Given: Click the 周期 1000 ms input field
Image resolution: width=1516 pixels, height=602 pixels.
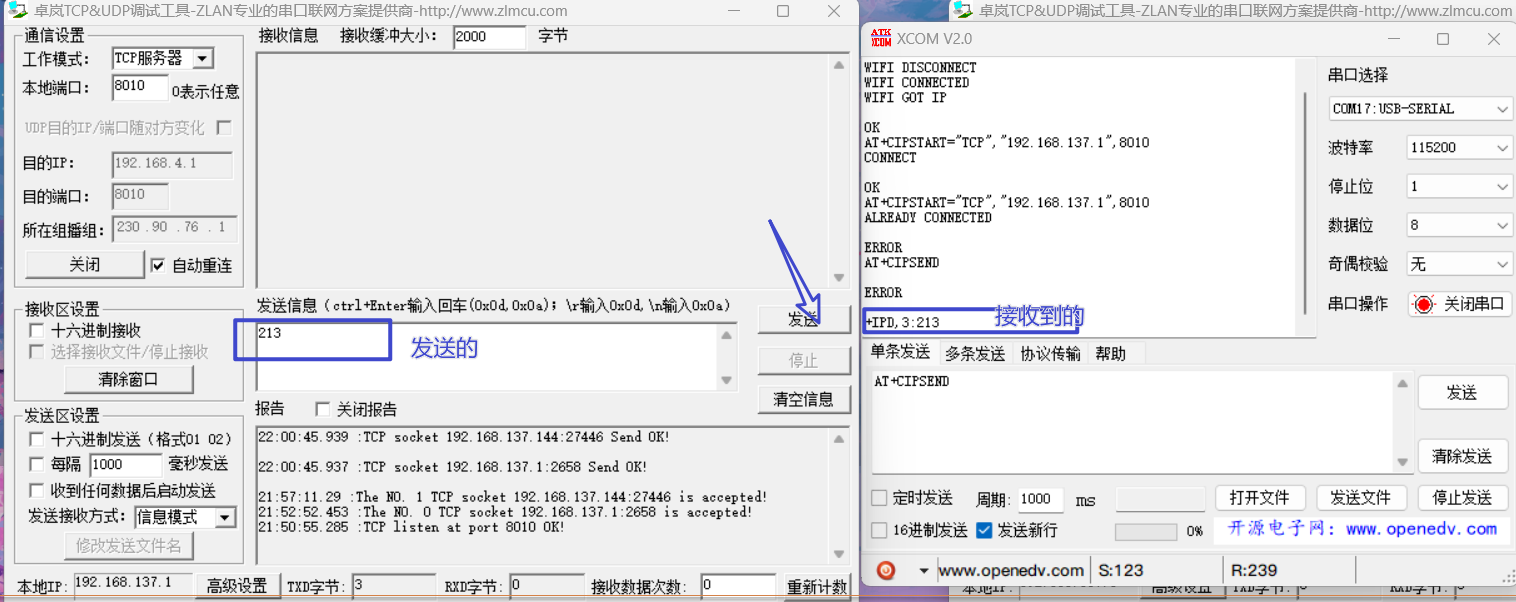Looking at the screenshot, I should [x=1039, y=499].
